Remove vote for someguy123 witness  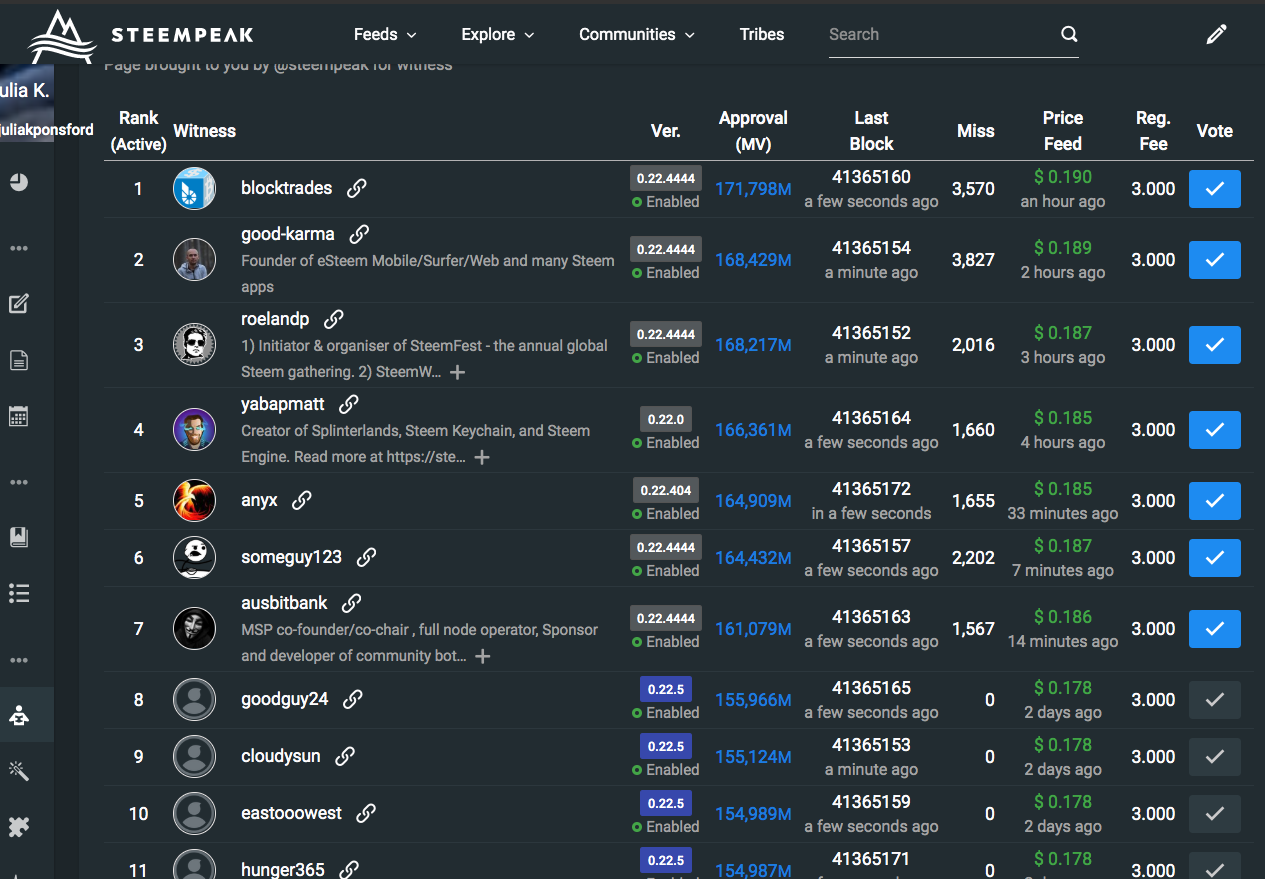(1215, 558)
